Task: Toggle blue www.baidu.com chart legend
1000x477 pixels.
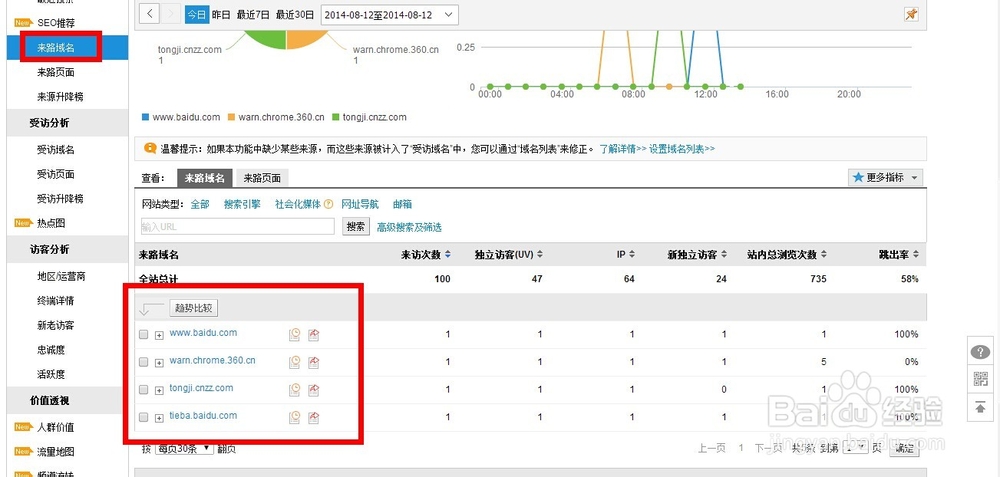Action: (180, 117)
